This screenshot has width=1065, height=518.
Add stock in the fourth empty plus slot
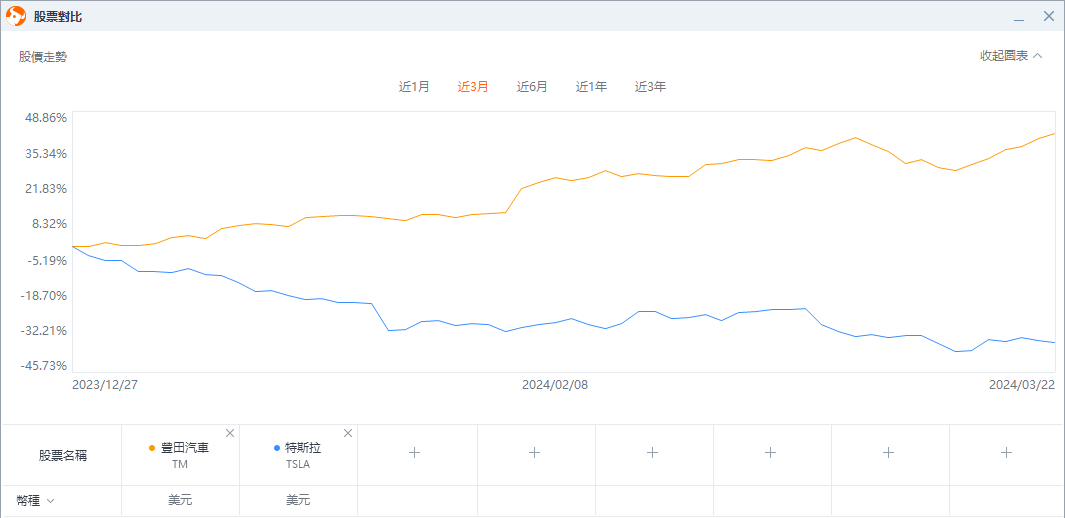pos(770,452)
